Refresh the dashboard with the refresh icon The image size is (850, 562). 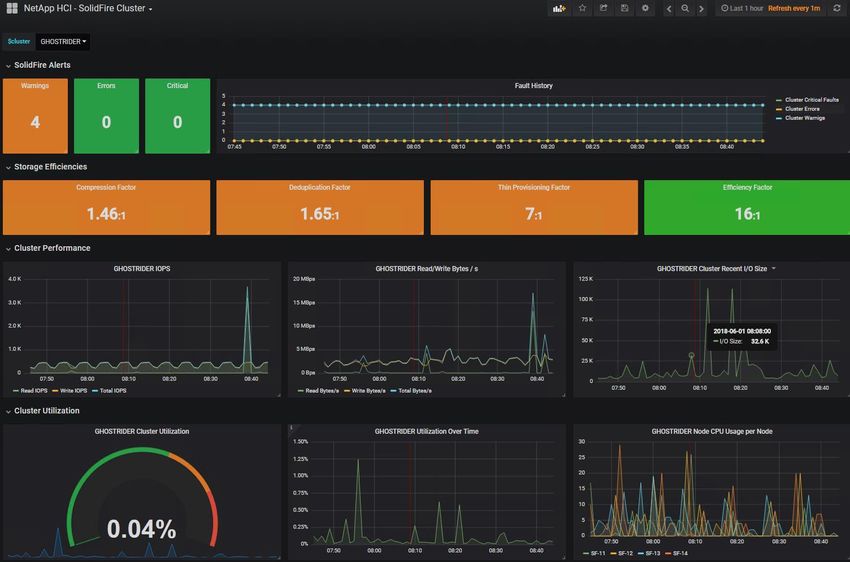837,8
